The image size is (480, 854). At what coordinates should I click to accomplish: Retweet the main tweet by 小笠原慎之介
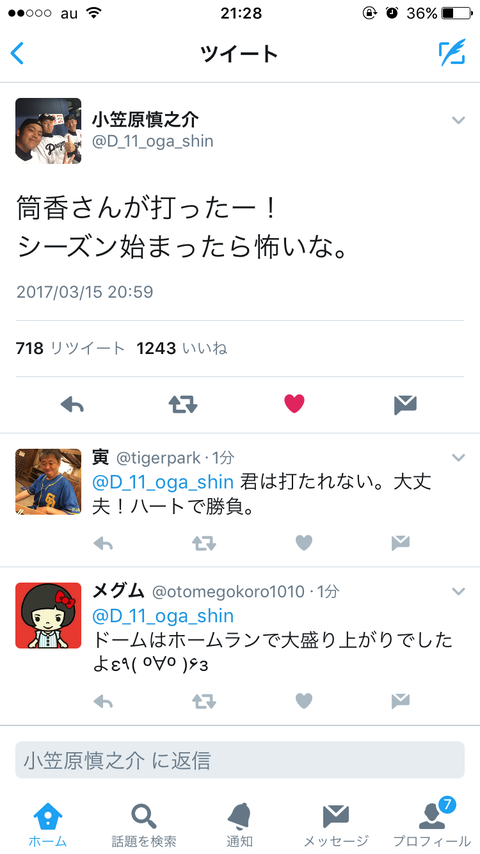click(x=183, y=405)
